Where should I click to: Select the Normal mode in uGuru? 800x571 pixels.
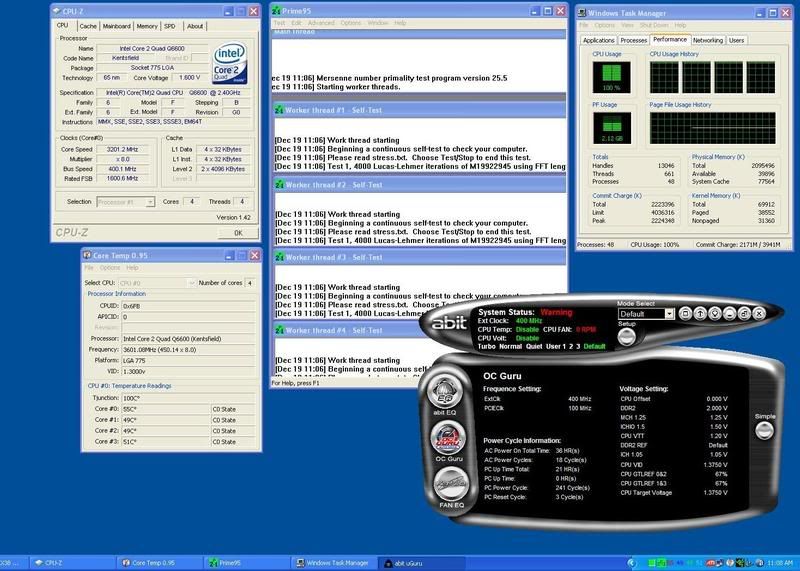pos(510,346)
